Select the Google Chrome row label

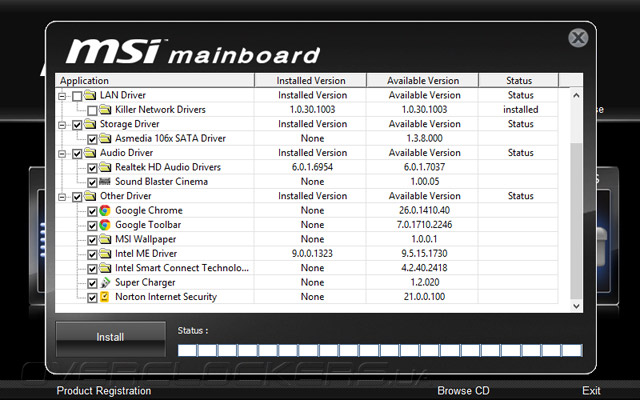pos(149,210)
